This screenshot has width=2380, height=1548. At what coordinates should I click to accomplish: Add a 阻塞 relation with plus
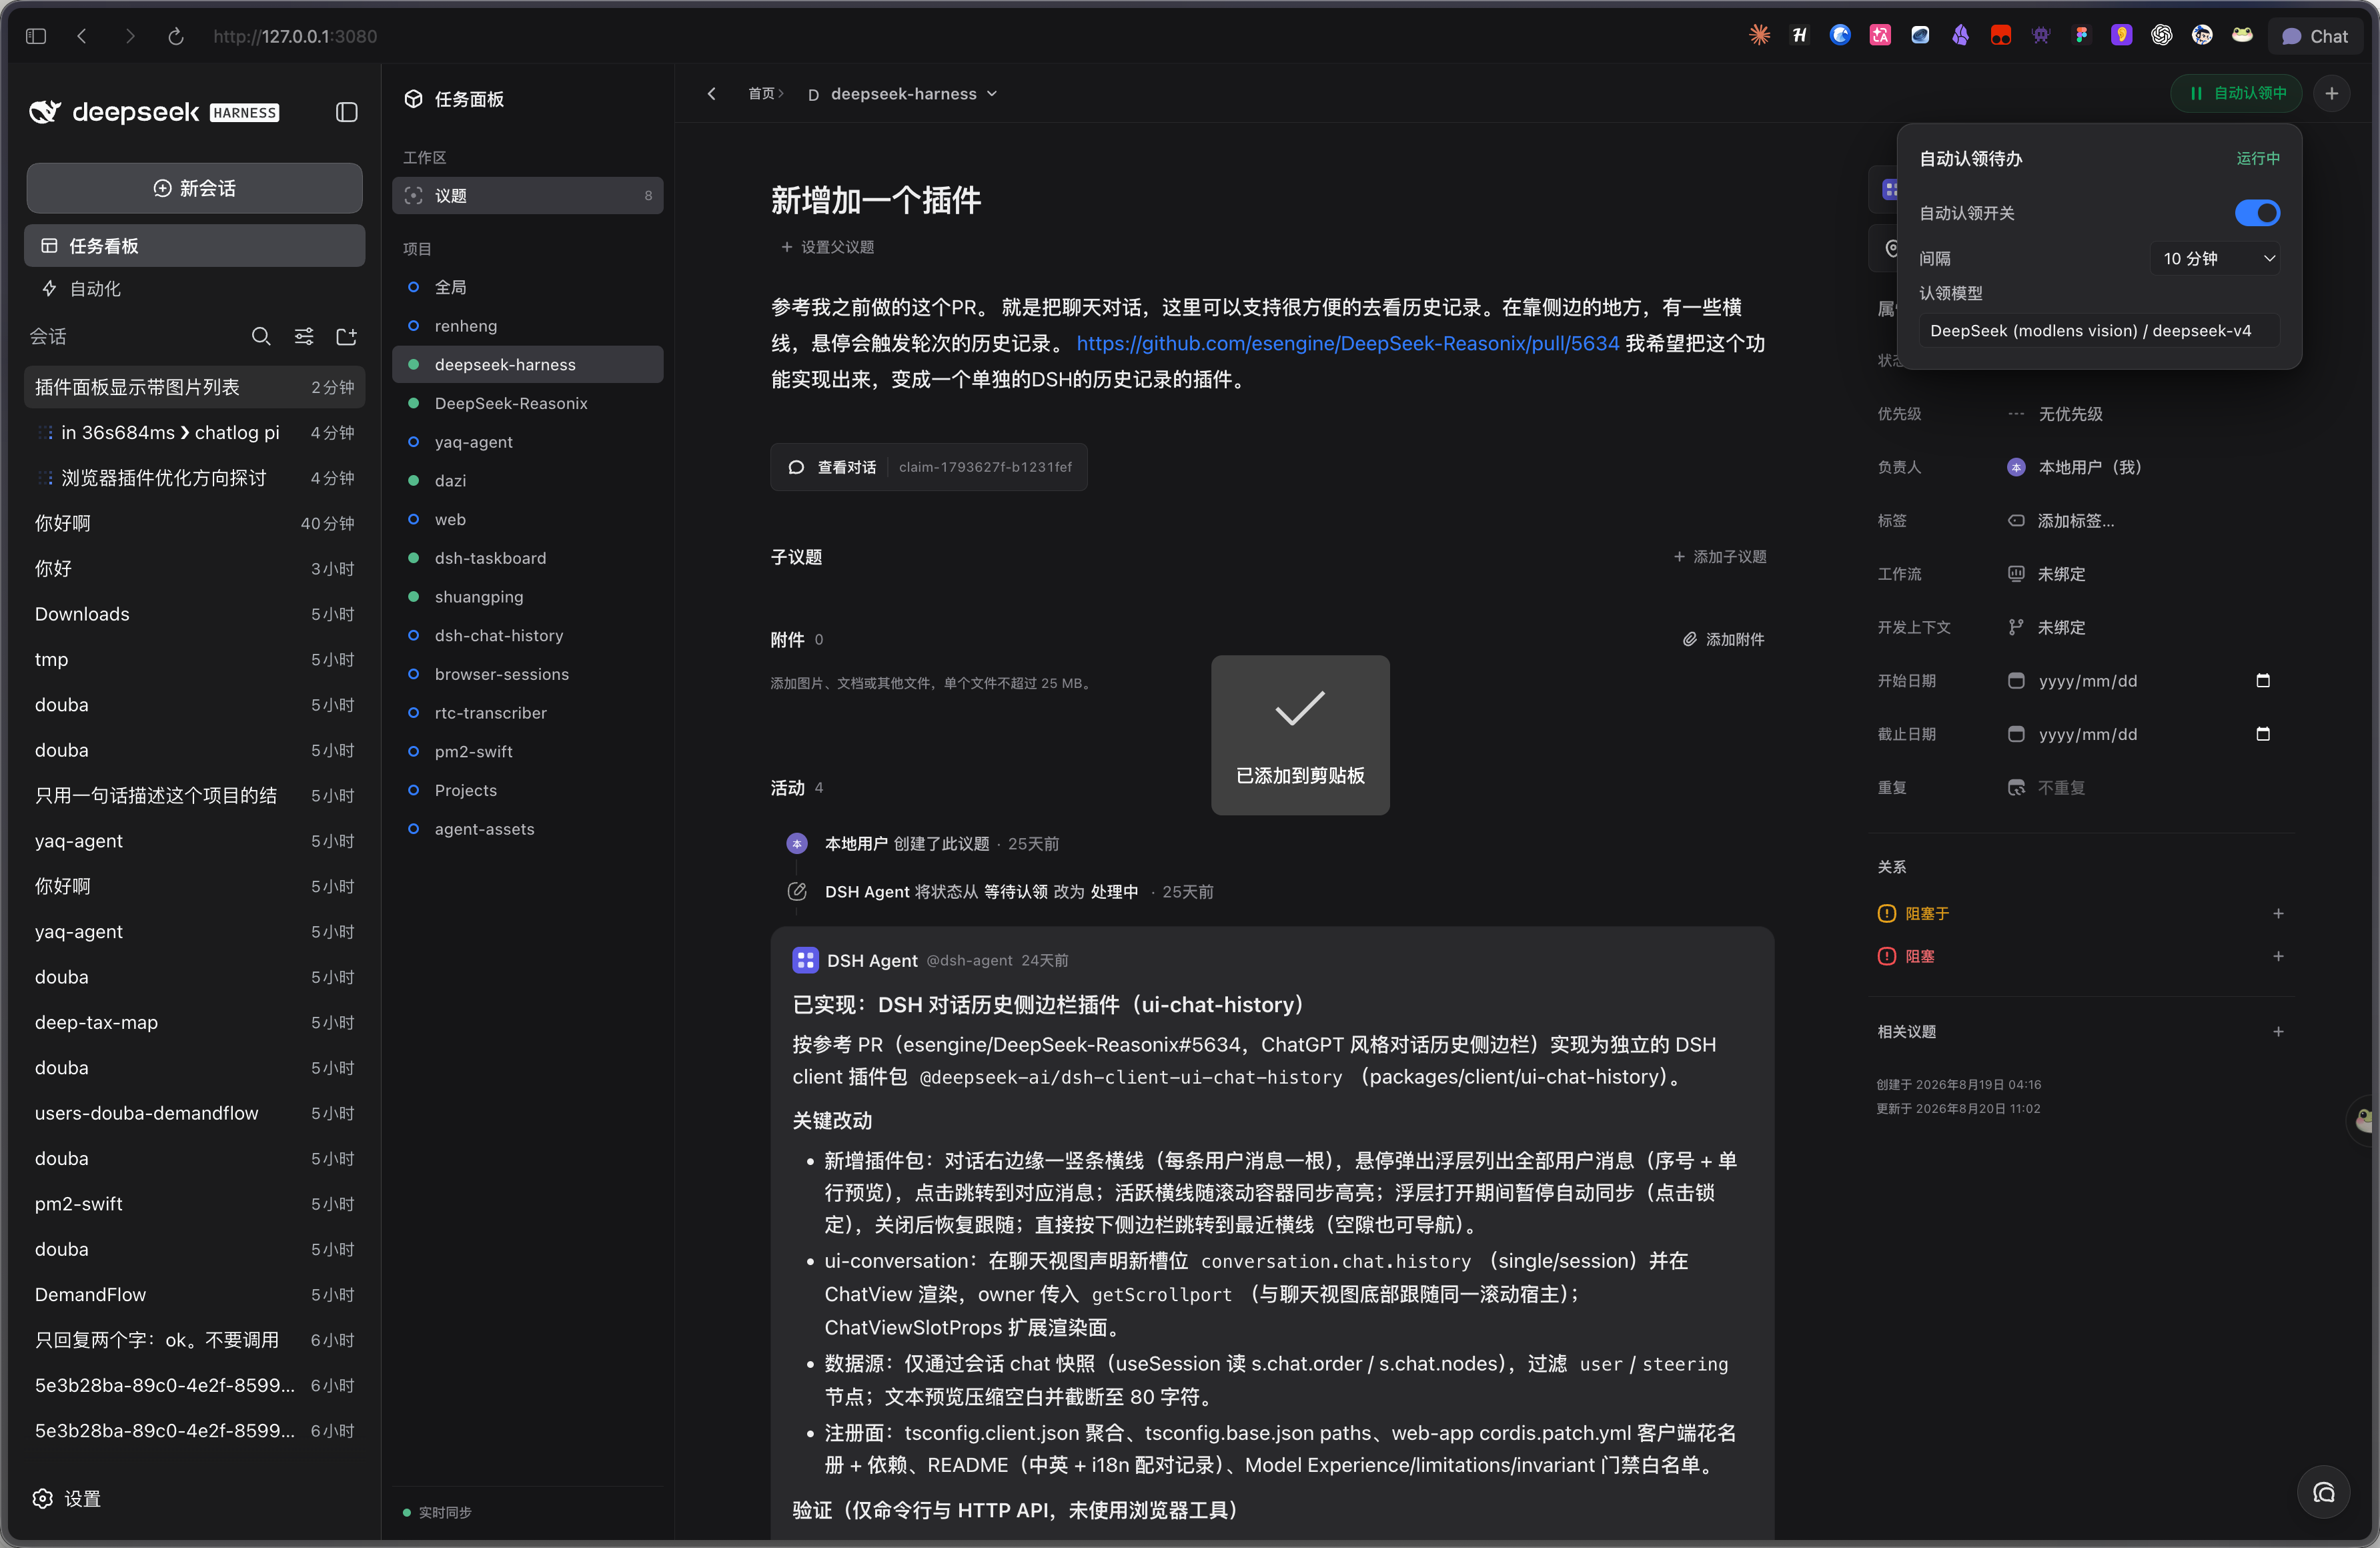point(2278,956)
